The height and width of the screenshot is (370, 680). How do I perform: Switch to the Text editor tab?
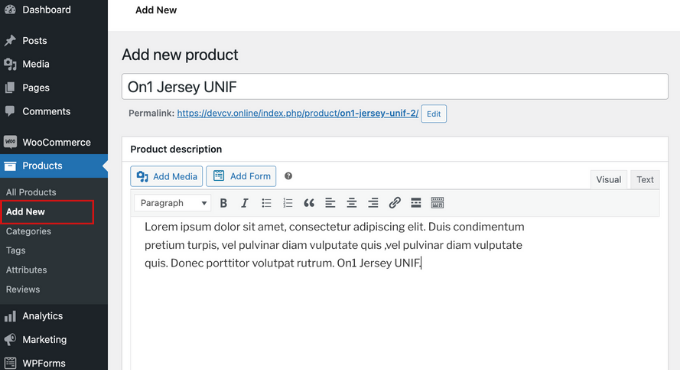tap(645, 180)
